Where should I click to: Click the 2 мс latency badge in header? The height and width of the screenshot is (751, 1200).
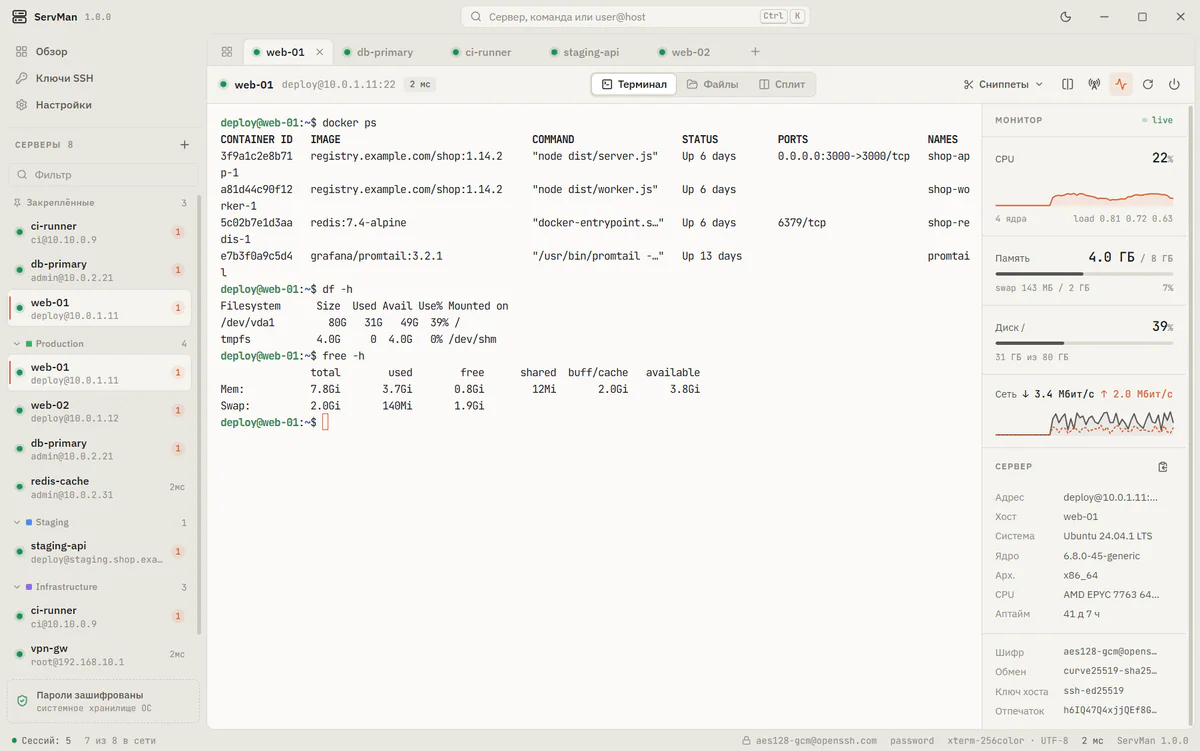[x=420, y=85]
